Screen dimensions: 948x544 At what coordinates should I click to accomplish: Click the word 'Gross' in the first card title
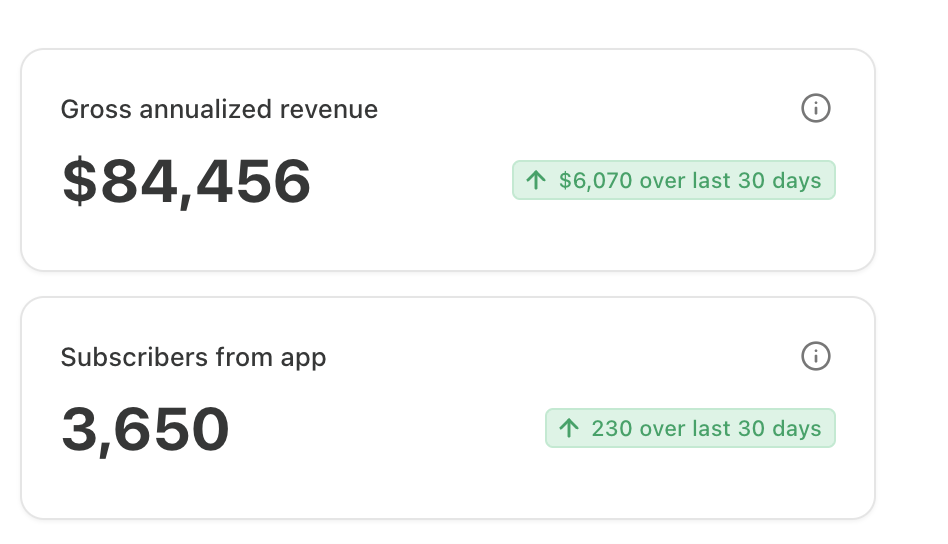tap(96, 109)
